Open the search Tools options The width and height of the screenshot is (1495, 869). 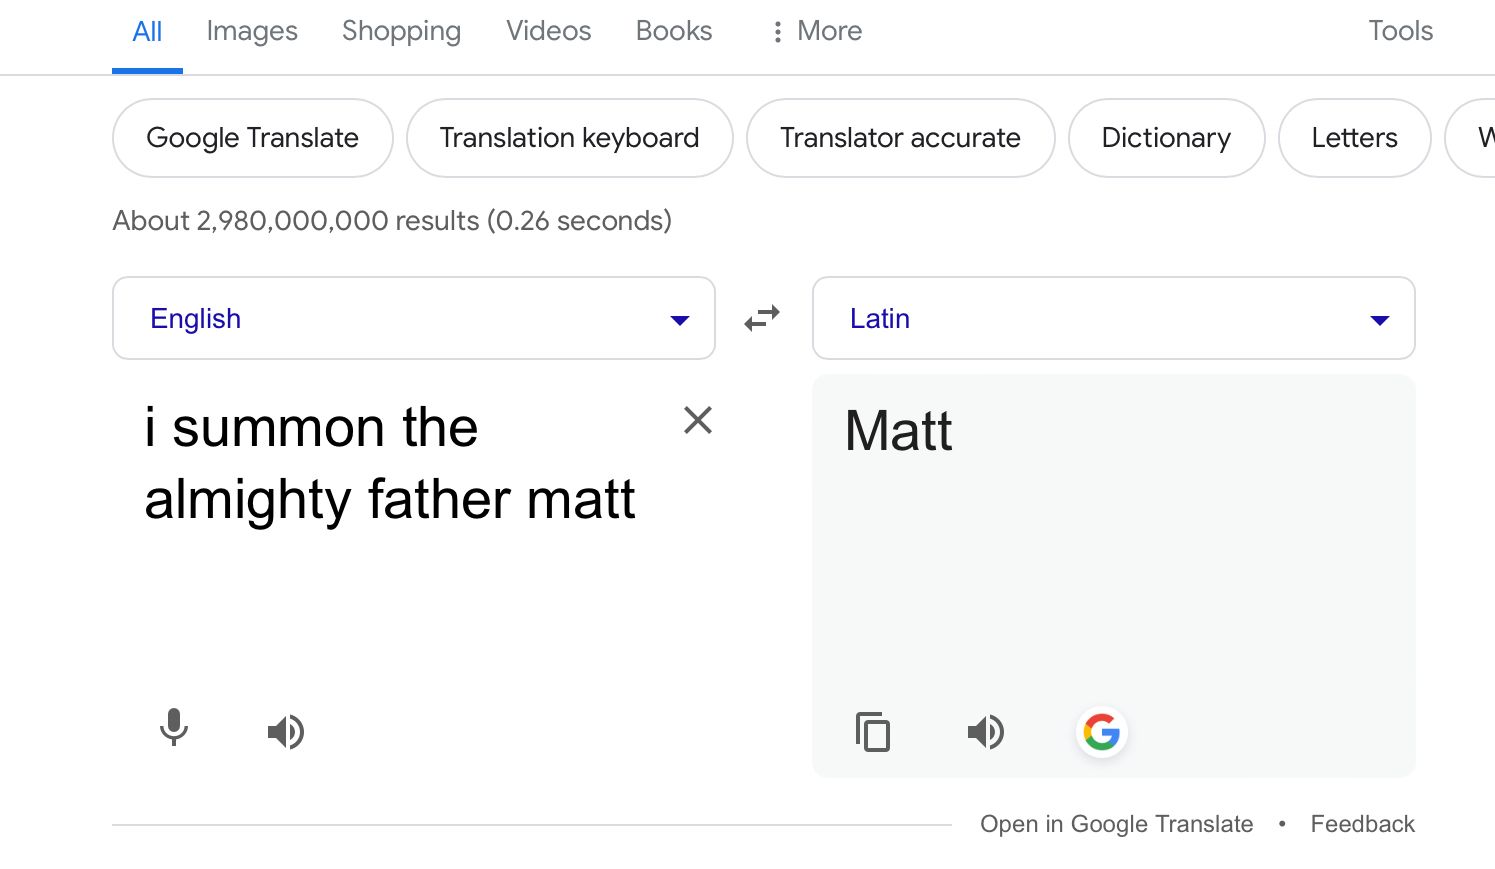click(1400, 31)
